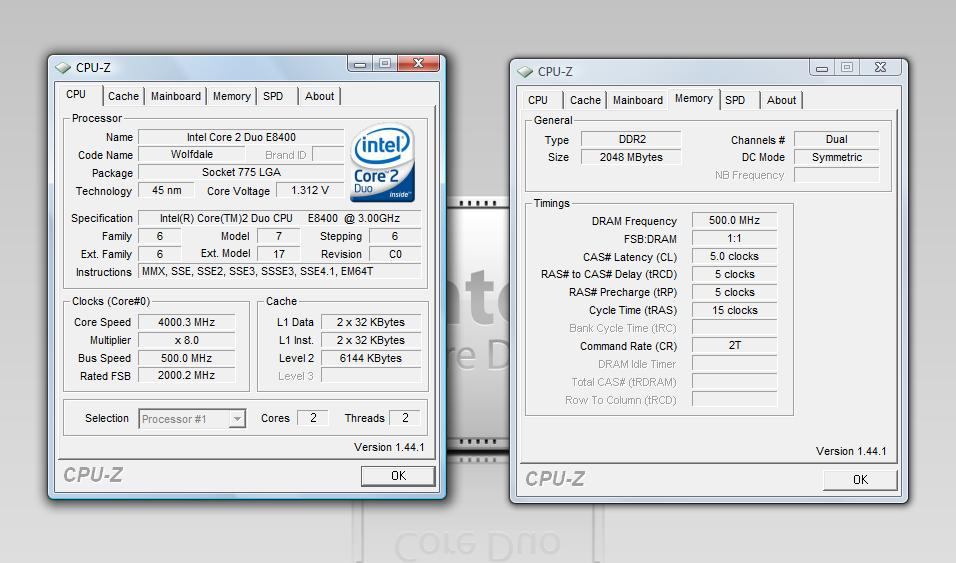956x563 pixels.
Task: Click the CPU-Z app icon in right window title bar
Action: coord(525,72)
